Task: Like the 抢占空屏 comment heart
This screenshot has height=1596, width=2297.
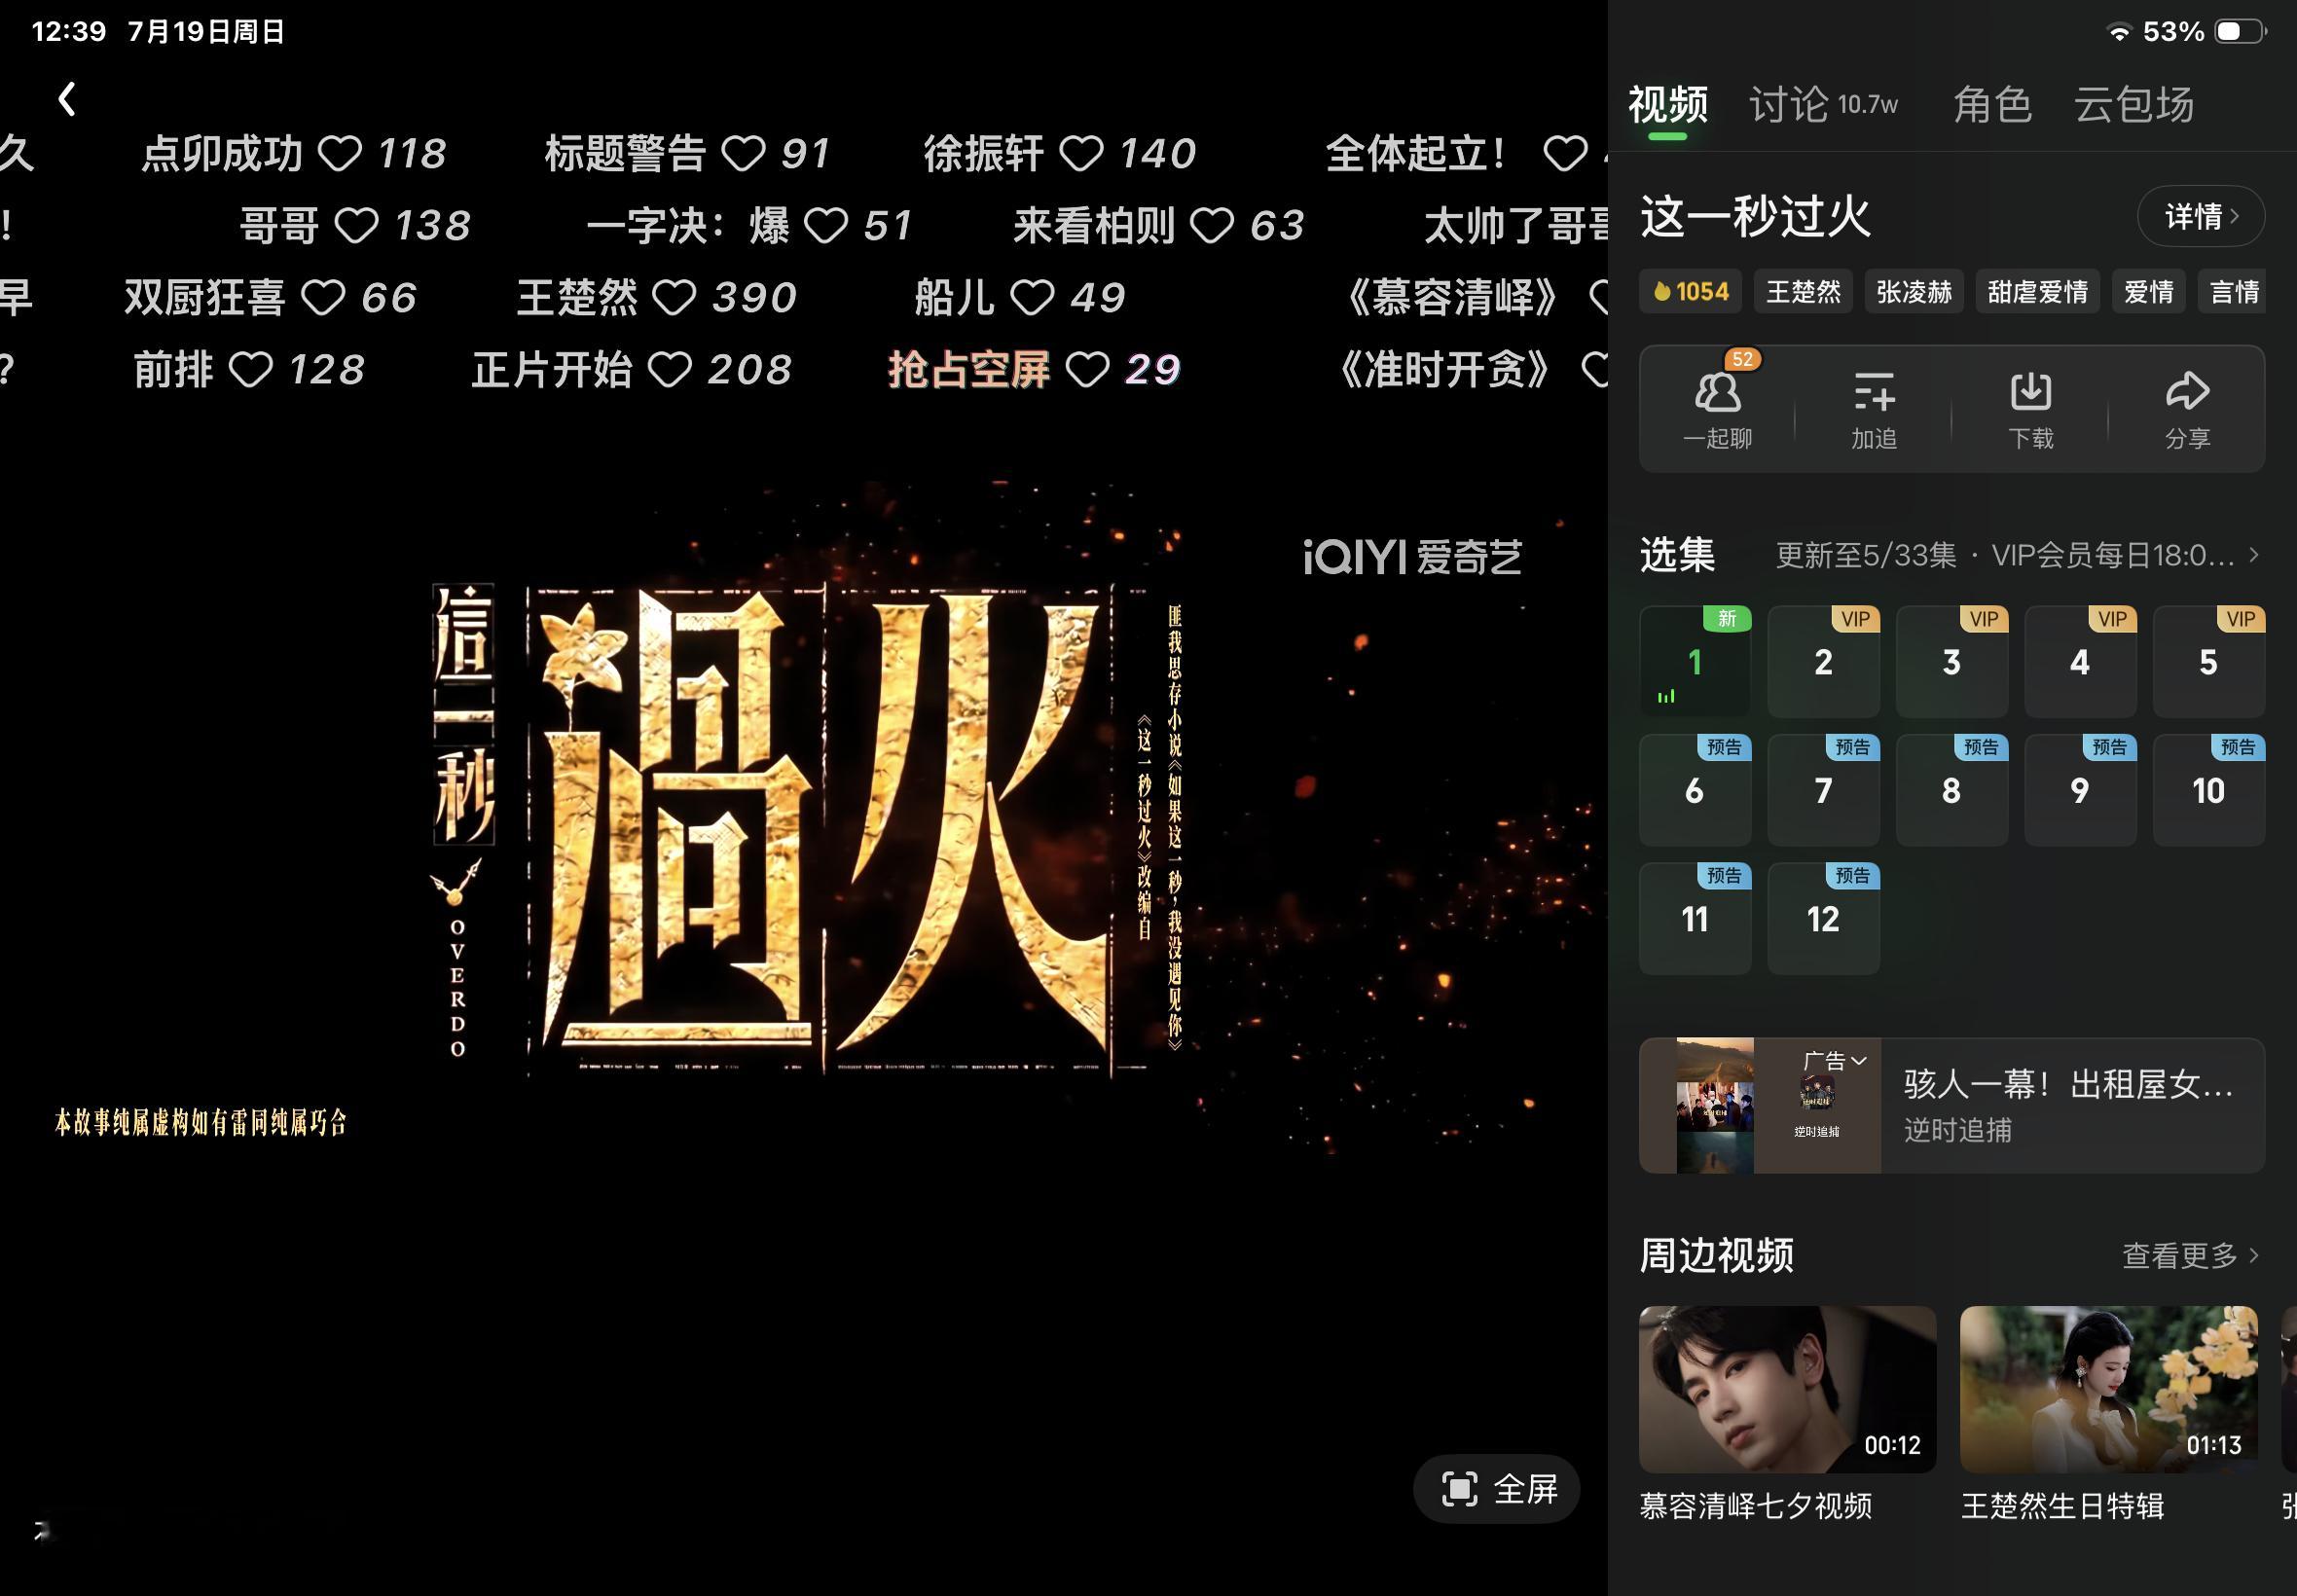Action: (1087, 370)
